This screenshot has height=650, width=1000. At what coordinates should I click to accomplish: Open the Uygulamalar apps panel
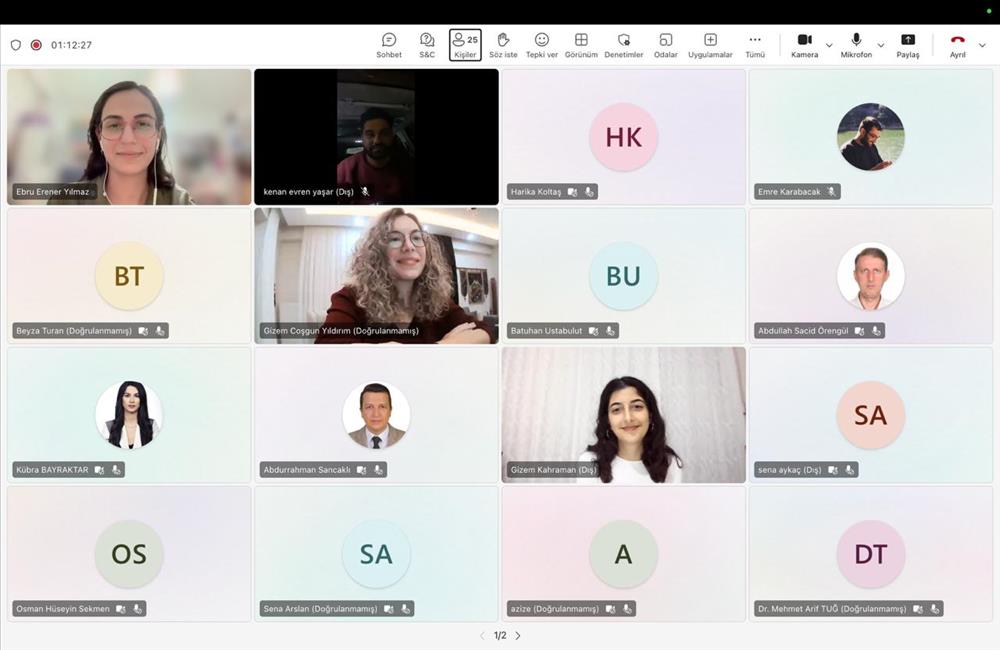click(x=710, y=45)
